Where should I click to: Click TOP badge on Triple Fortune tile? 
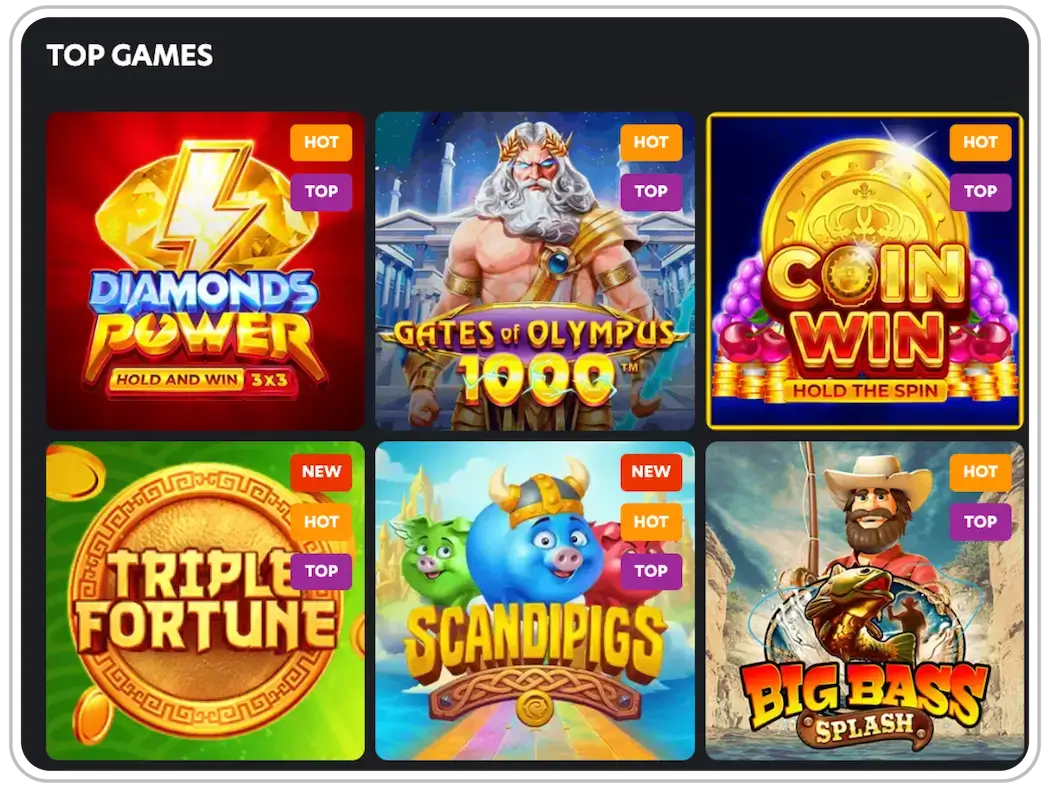321,571
